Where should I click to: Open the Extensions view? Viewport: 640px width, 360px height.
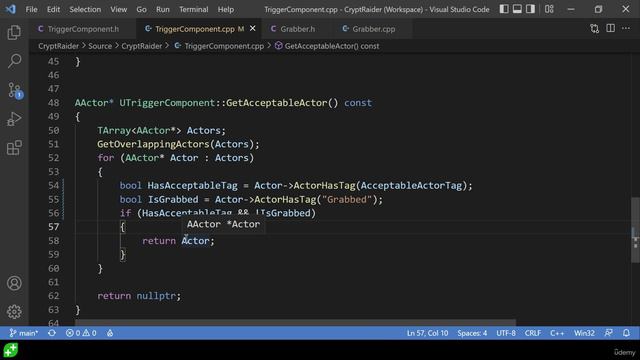(x=14, y=147)
